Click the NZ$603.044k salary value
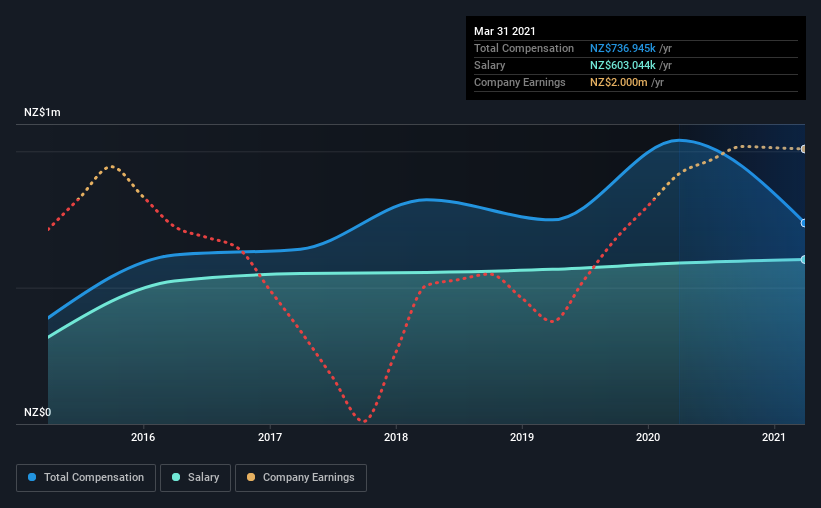 623,65
